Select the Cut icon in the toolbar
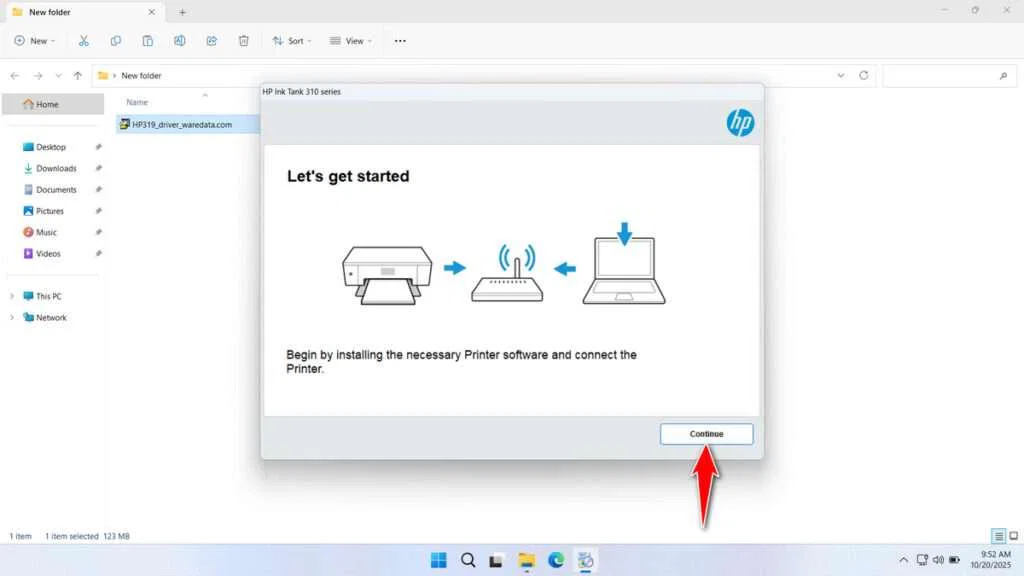This screenshot has width=1024, height=576. 84,40
